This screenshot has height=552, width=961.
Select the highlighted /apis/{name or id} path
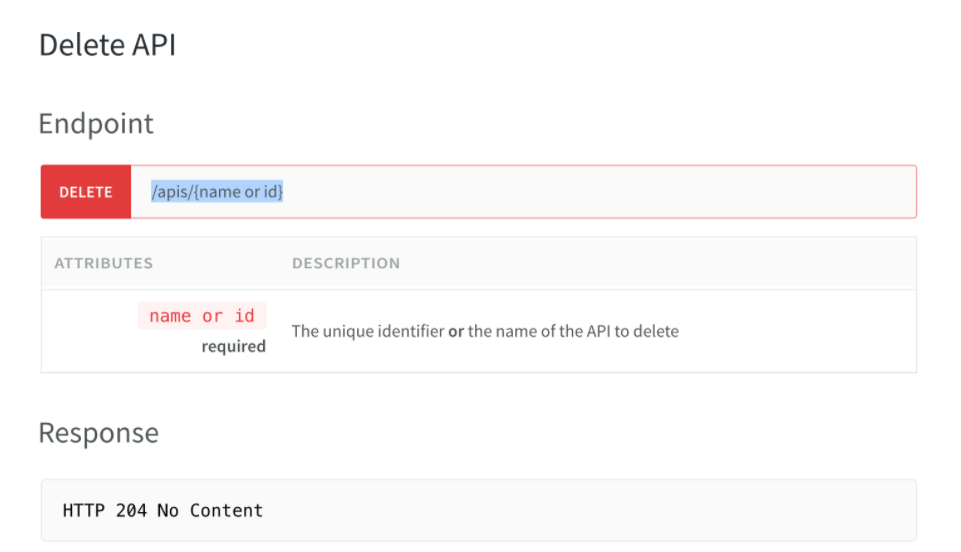click(x=217, y=192)
